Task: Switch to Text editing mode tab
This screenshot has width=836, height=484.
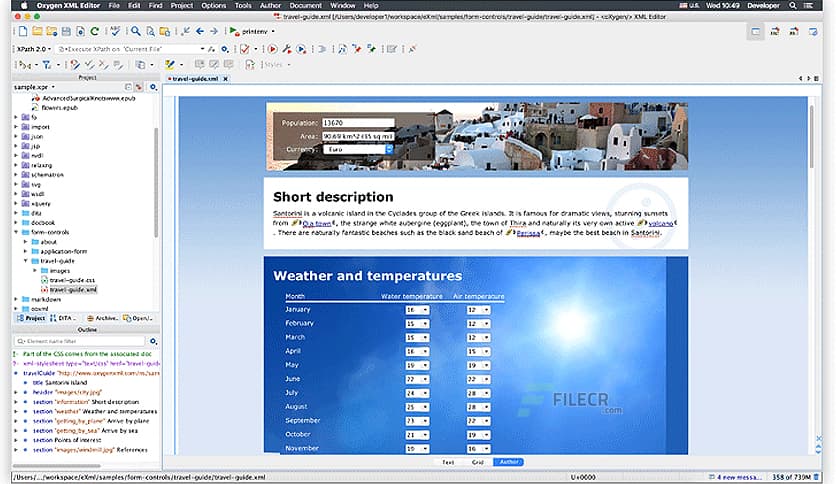Action: (448, 462)
